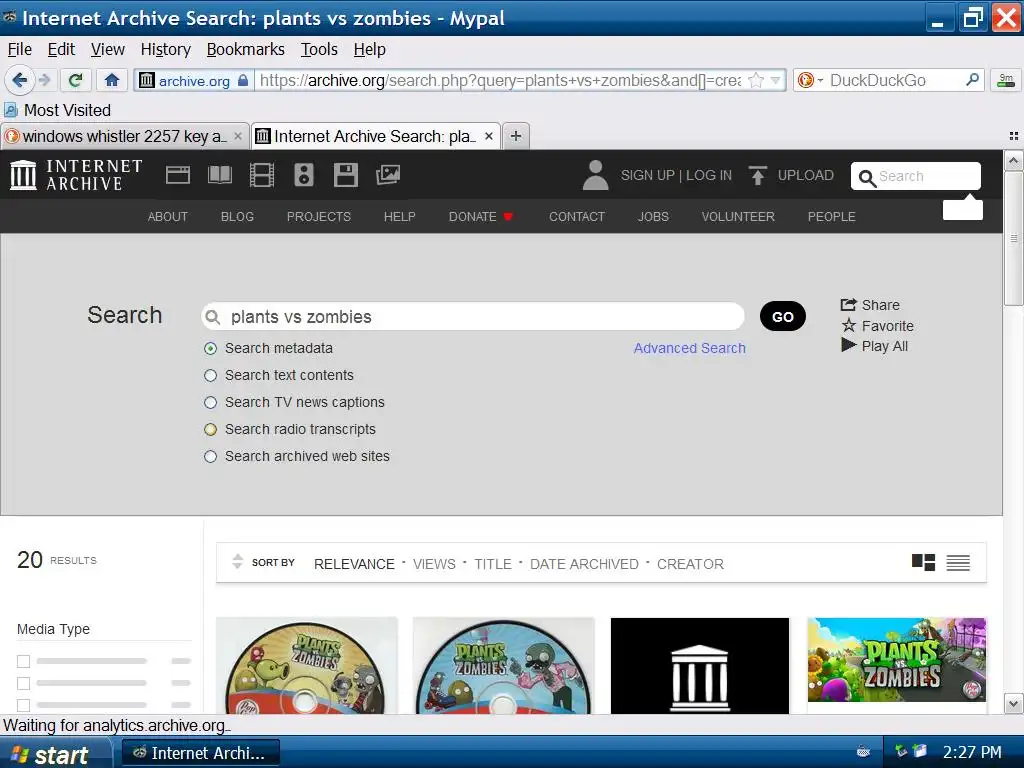This screenshot has width=1024, height=768.
Task: Open the Windows start button
Action: pyautogui.click(x=54, y=753)
